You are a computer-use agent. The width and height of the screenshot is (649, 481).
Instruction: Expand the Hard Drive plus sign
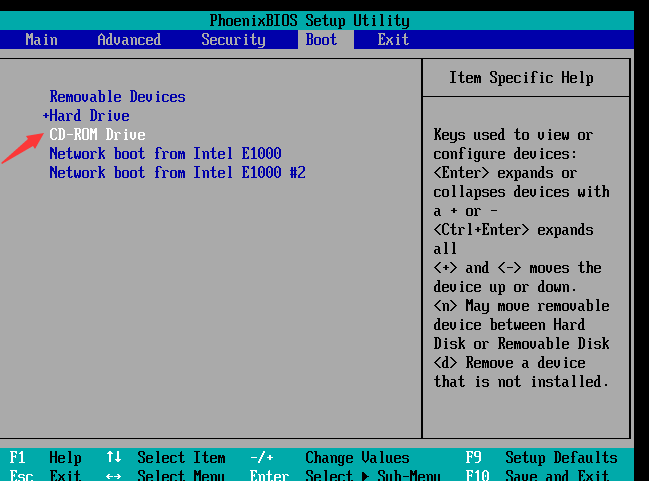(46, 116)
